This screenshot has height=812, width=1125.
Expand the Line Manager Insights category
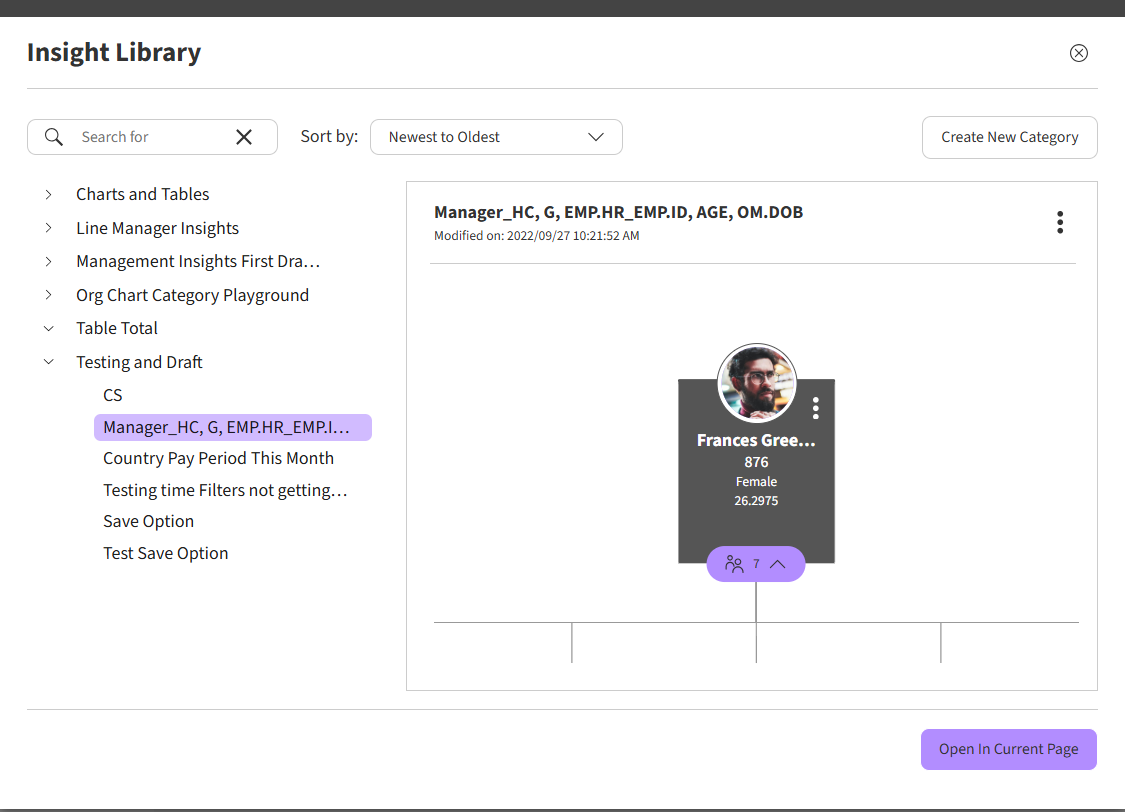[49, 228]
